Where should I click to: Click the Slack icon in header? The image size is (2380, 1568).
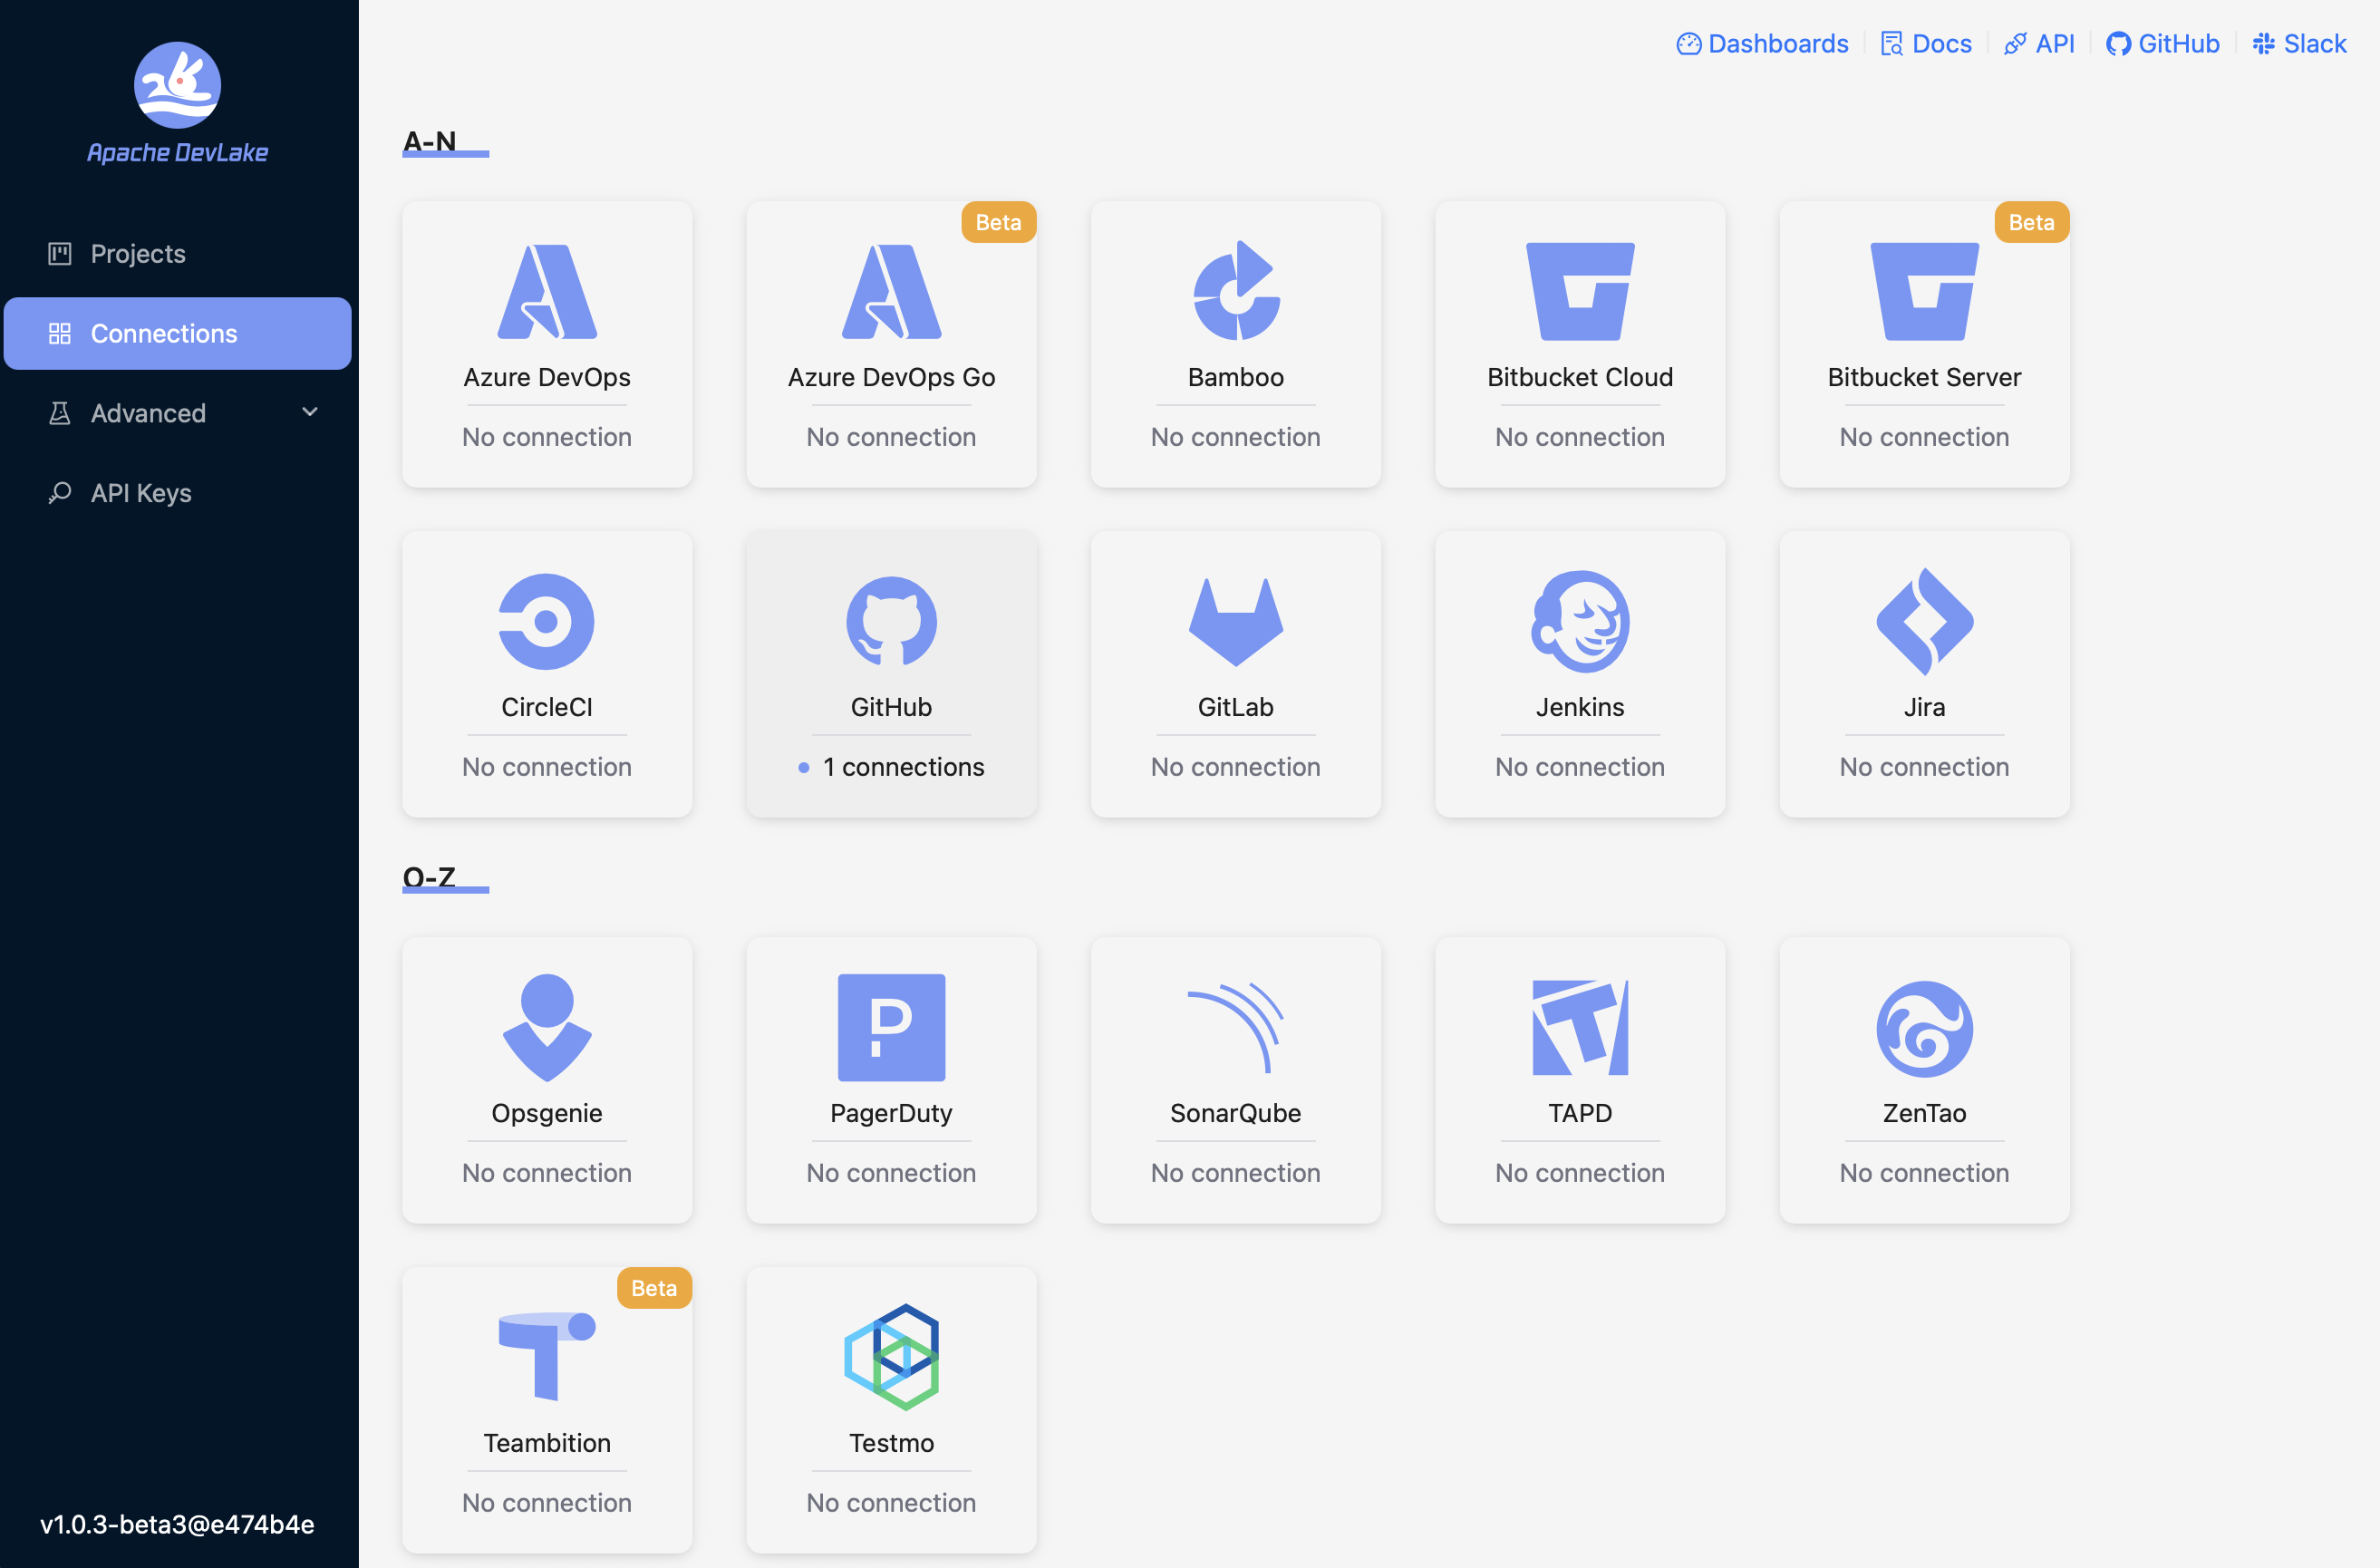pos(2263,44)
